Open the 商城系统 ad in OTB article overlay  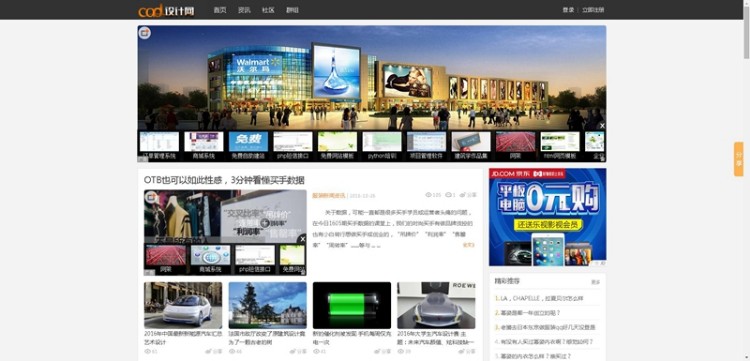pyautogui.click(x=210, y=259)
